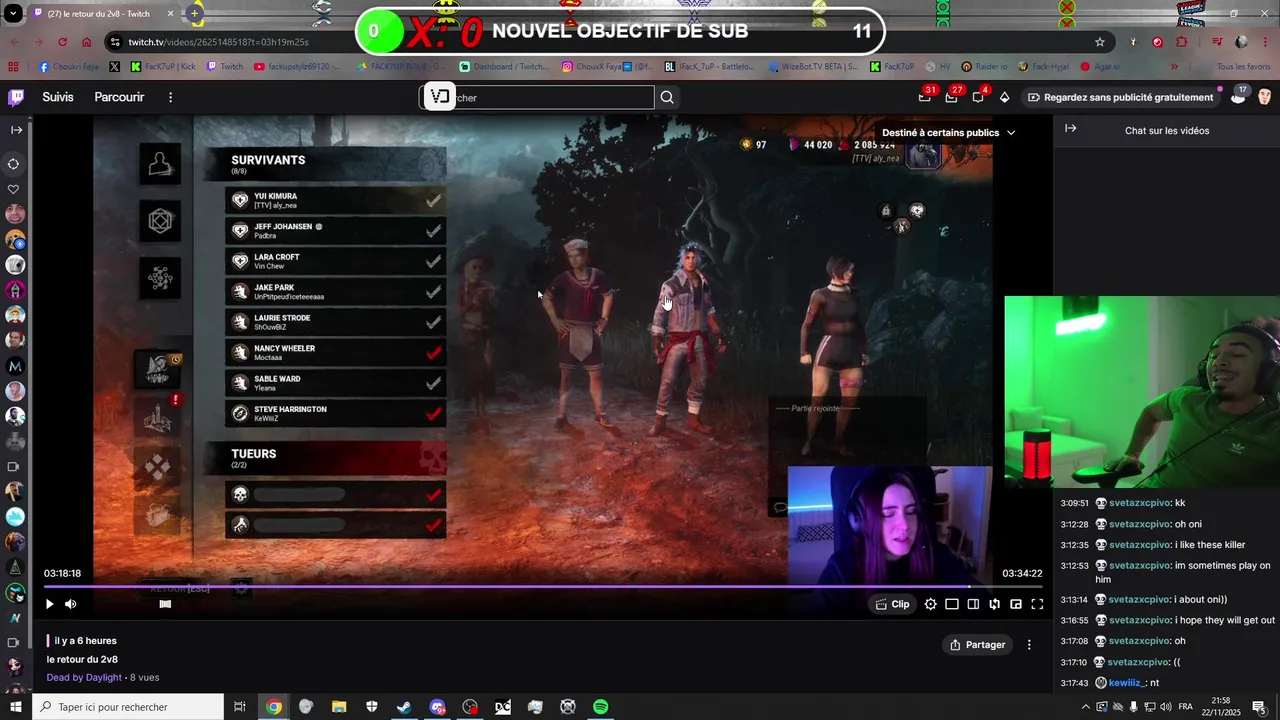Click svetazxcpivo username at 3:09:51
Image resolution: width=1280 pixels, height=720 pixels.
tap(1139, 503)
